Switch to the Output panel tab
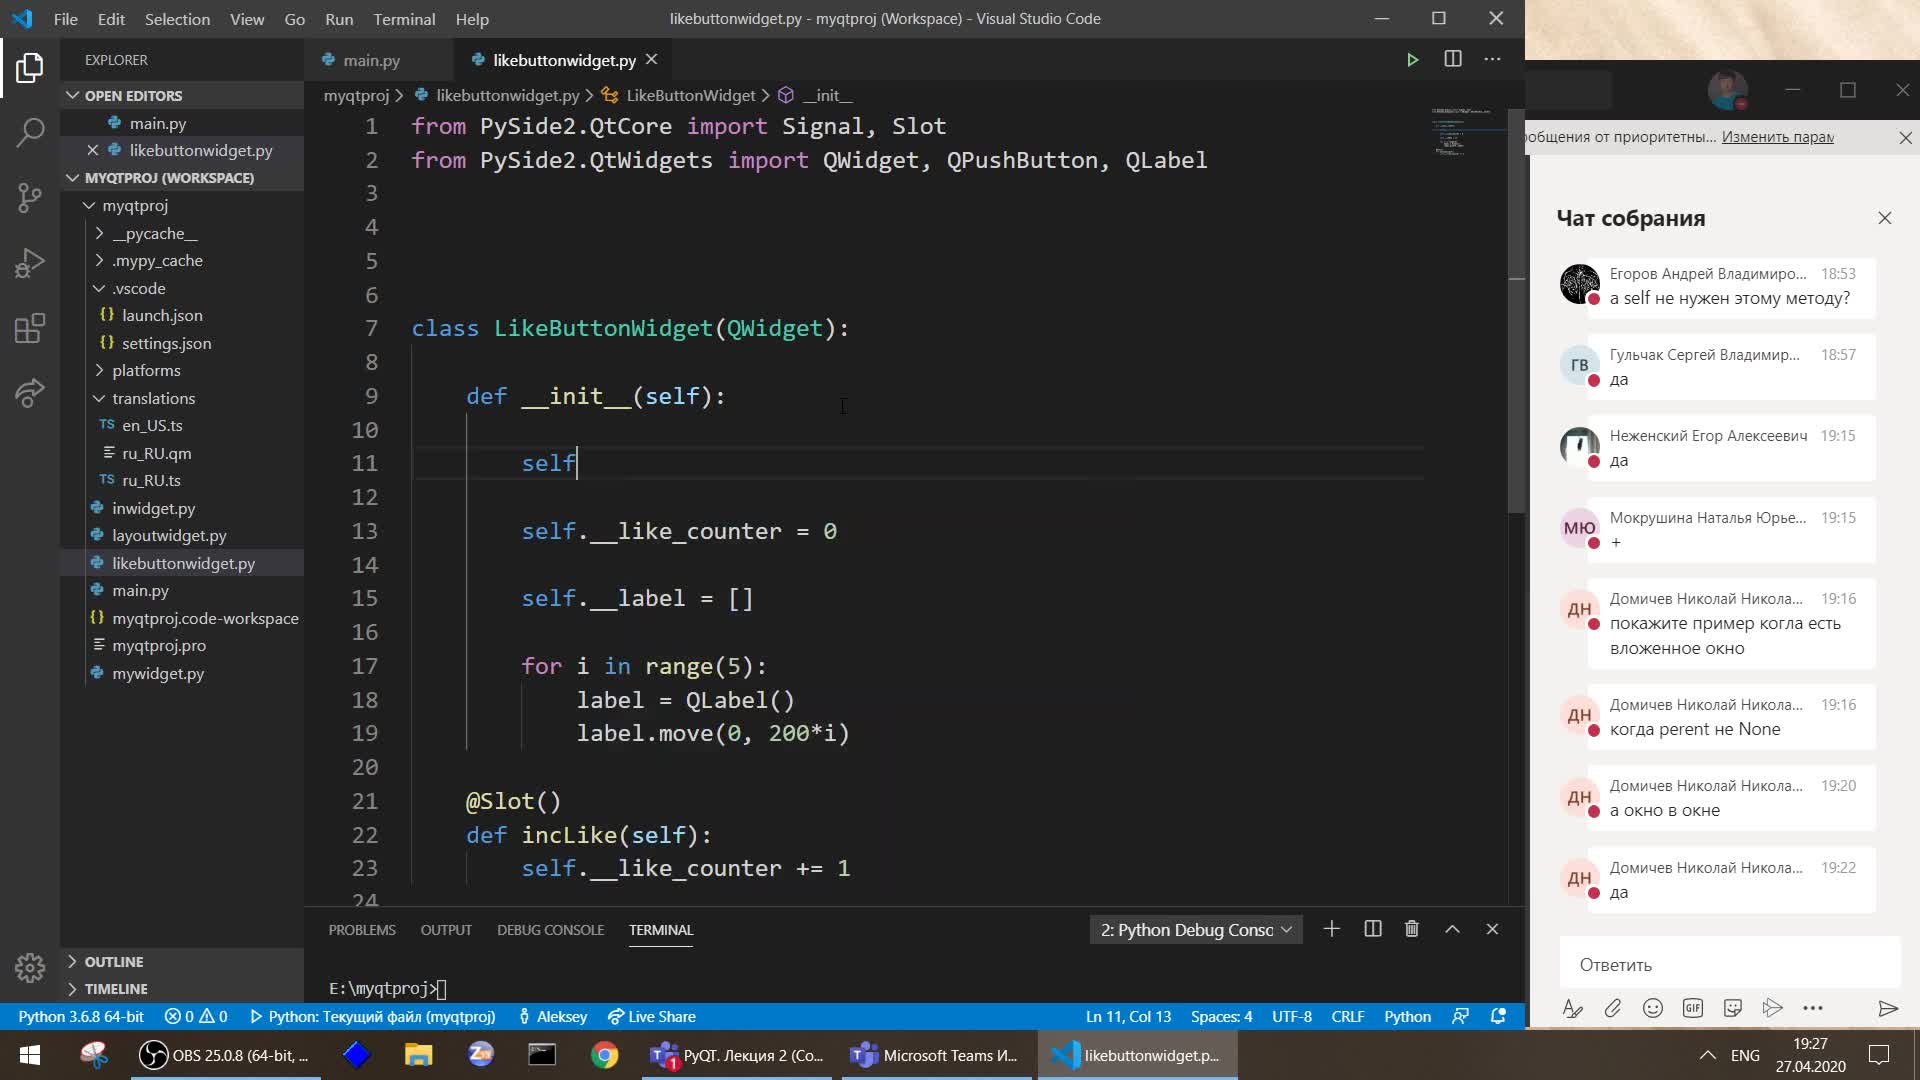Viewport: 1920px width, 1080px height. pos(446,930)
